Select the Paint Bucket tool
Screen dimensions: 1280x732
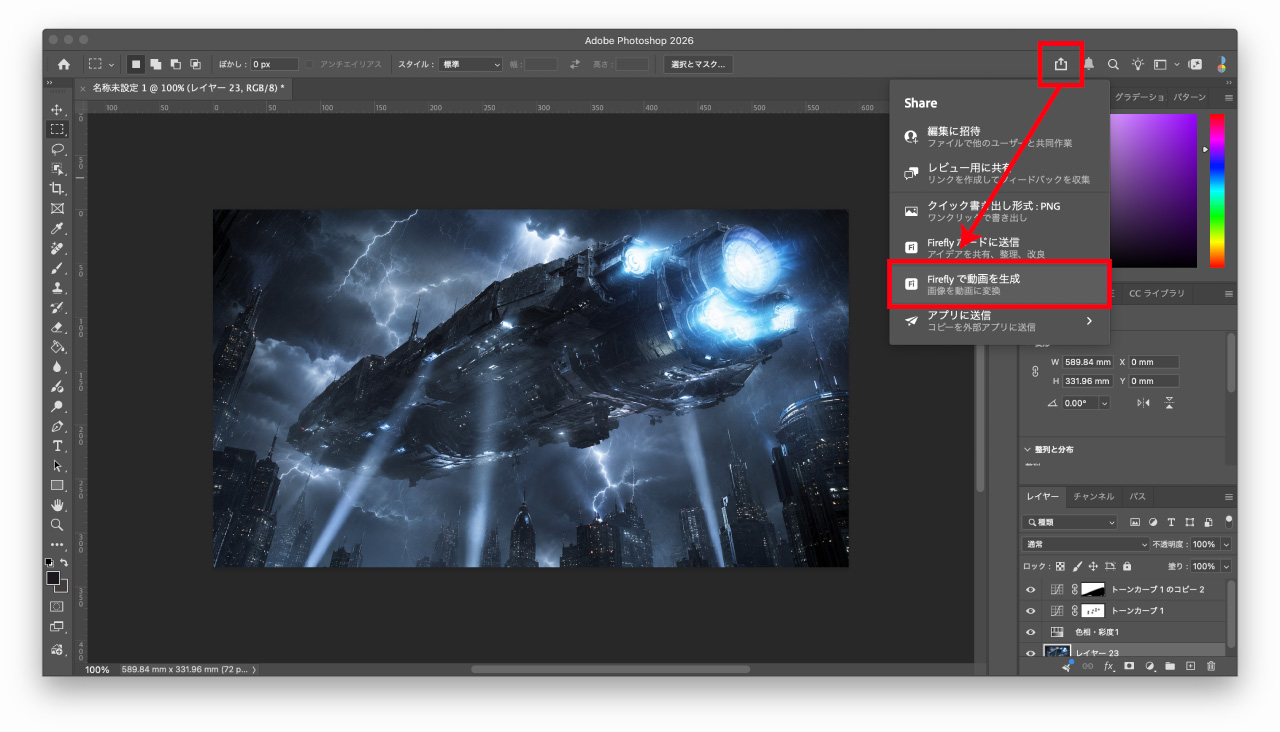[57, 347]
